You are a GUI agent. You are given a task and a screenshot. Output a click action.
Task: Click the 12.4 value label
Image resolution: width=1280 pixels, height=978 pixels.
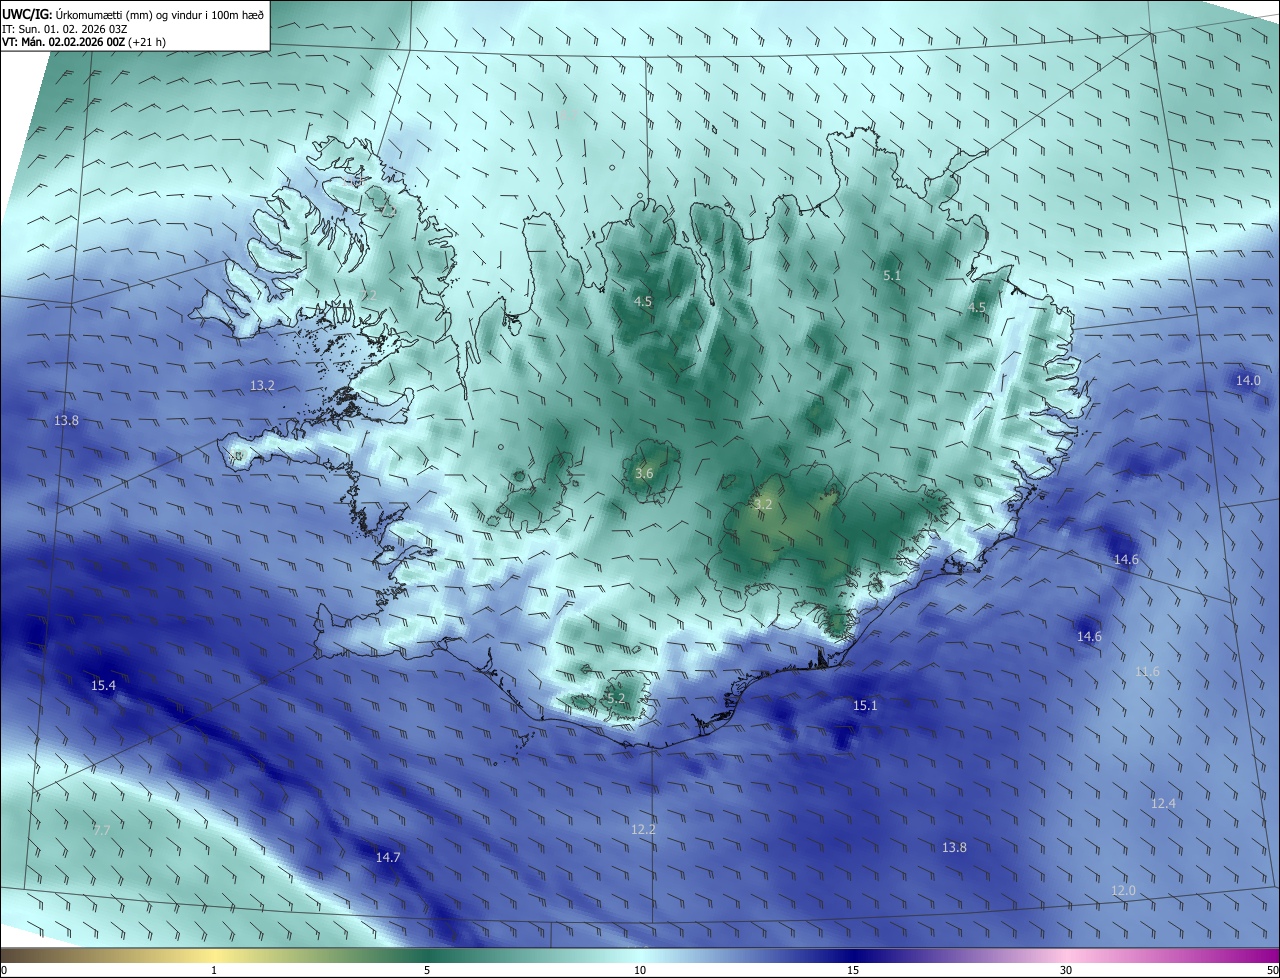[x=1163, y=803]
